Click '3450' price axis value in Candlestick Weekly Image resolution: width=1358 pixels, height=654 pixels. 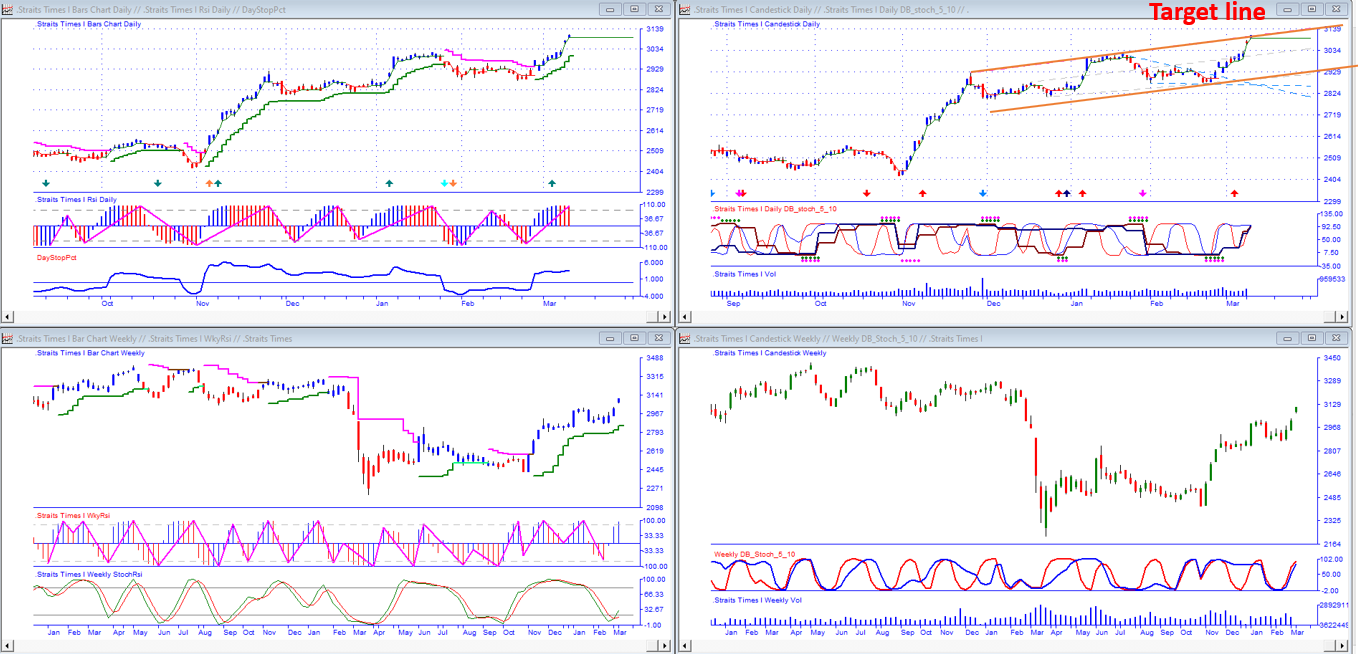click(x=1332, y=358)
